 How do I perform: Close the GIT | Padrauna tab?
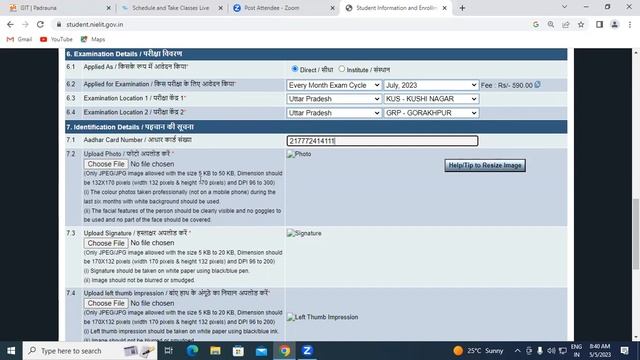click(x=109, y=8)
